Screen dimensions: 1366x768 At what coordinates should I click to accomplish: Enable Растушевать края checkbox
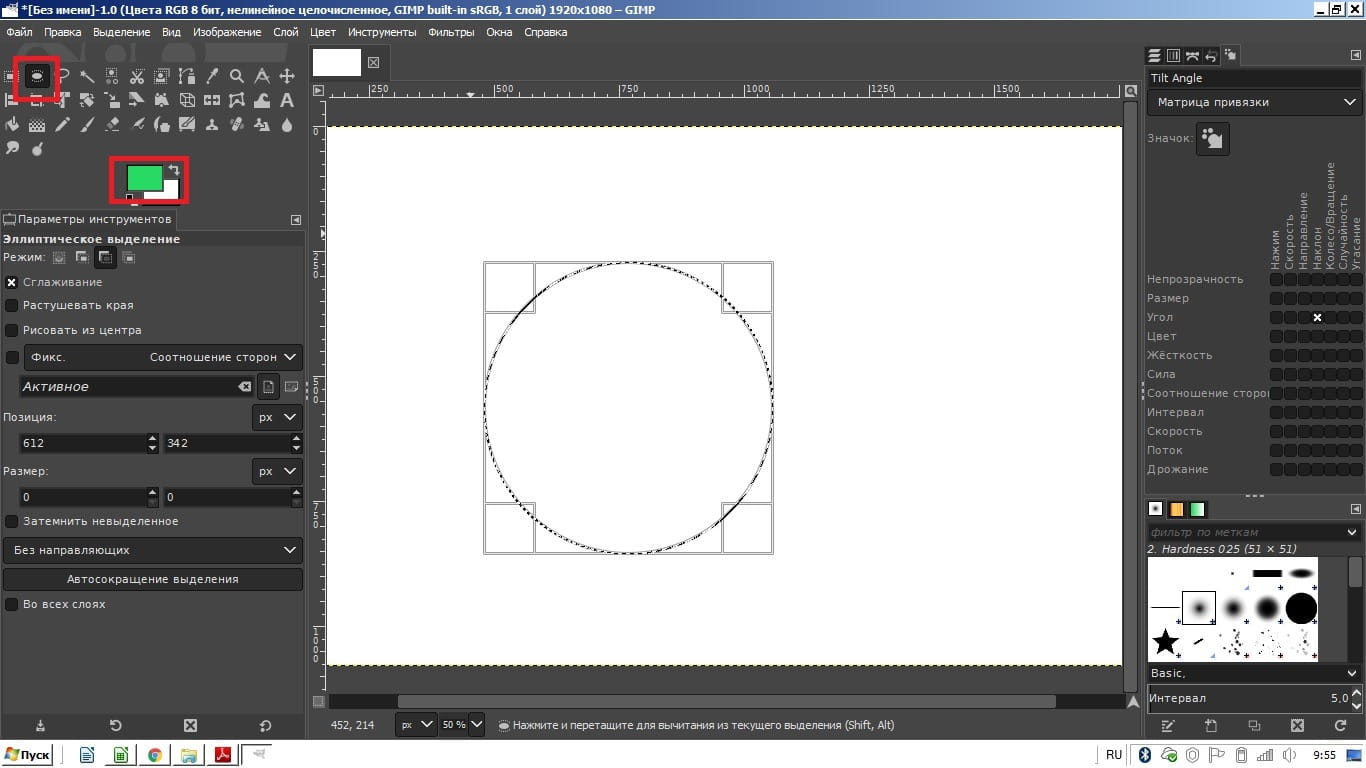pos(12,305)
